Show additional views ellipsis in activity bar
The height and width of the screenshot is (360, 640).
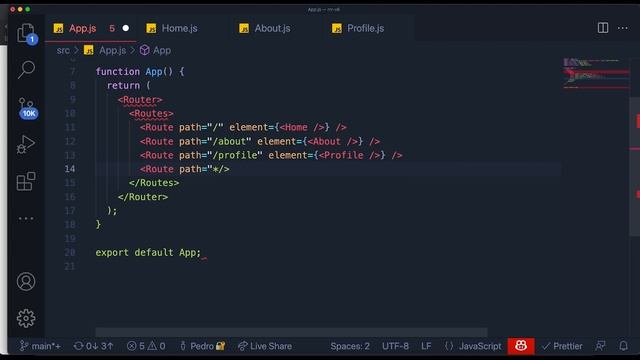pyautogui.click(x=26, y=218)
